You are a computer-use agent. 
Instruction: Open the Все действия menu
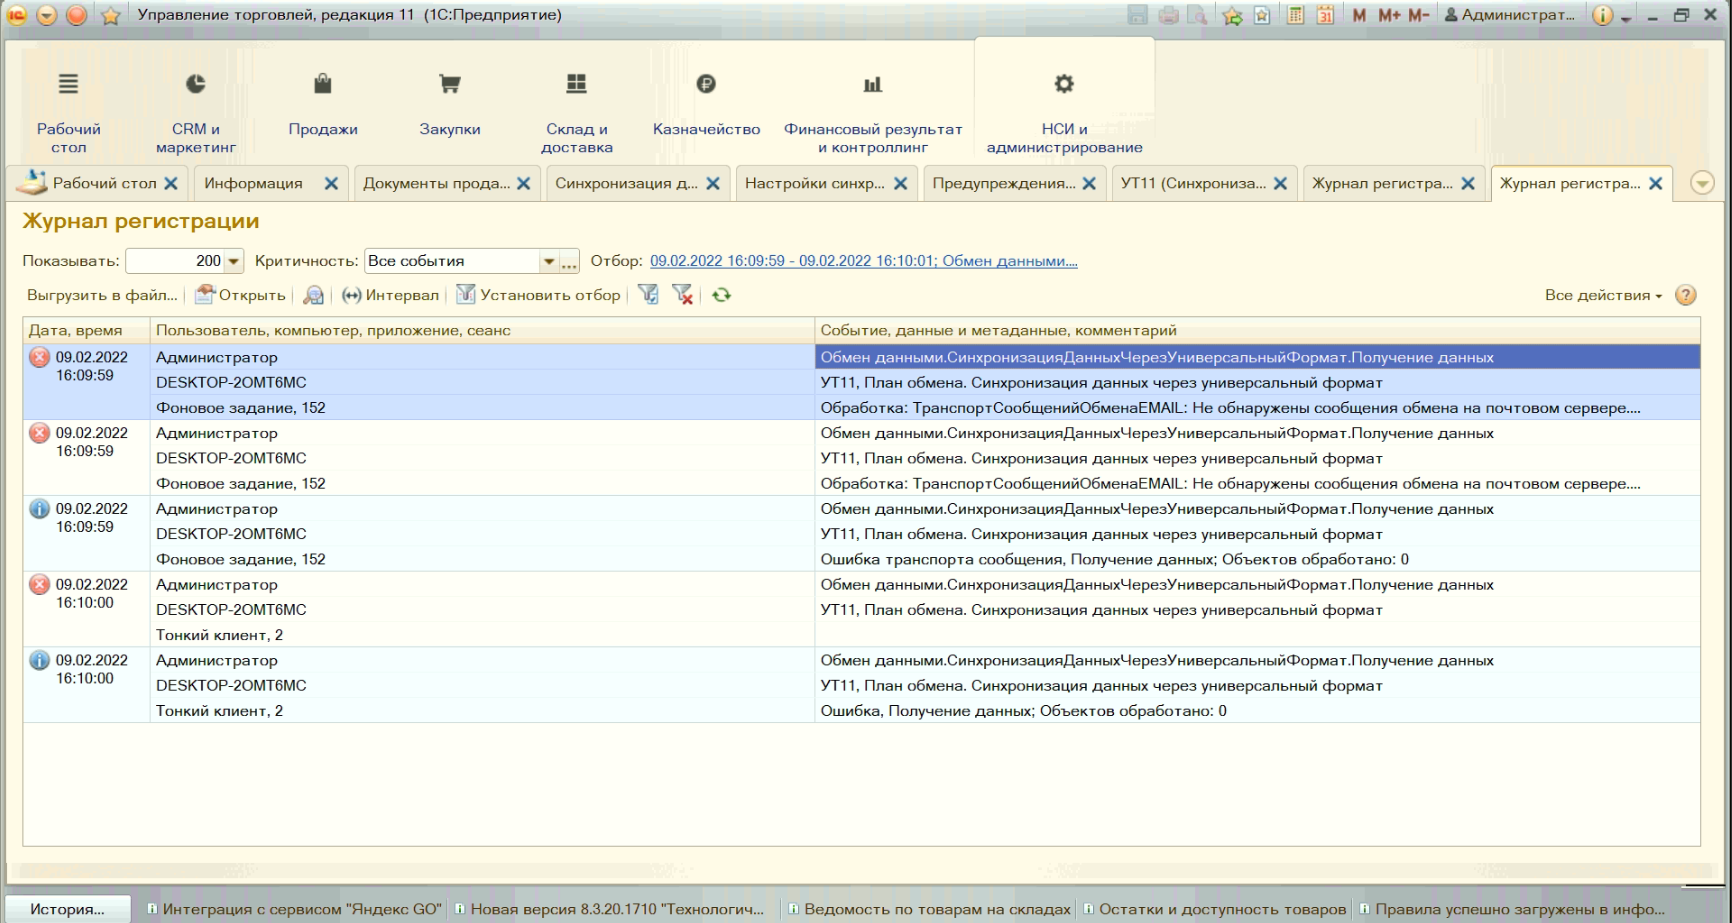pyautogui.click(x=1602, y=295)
